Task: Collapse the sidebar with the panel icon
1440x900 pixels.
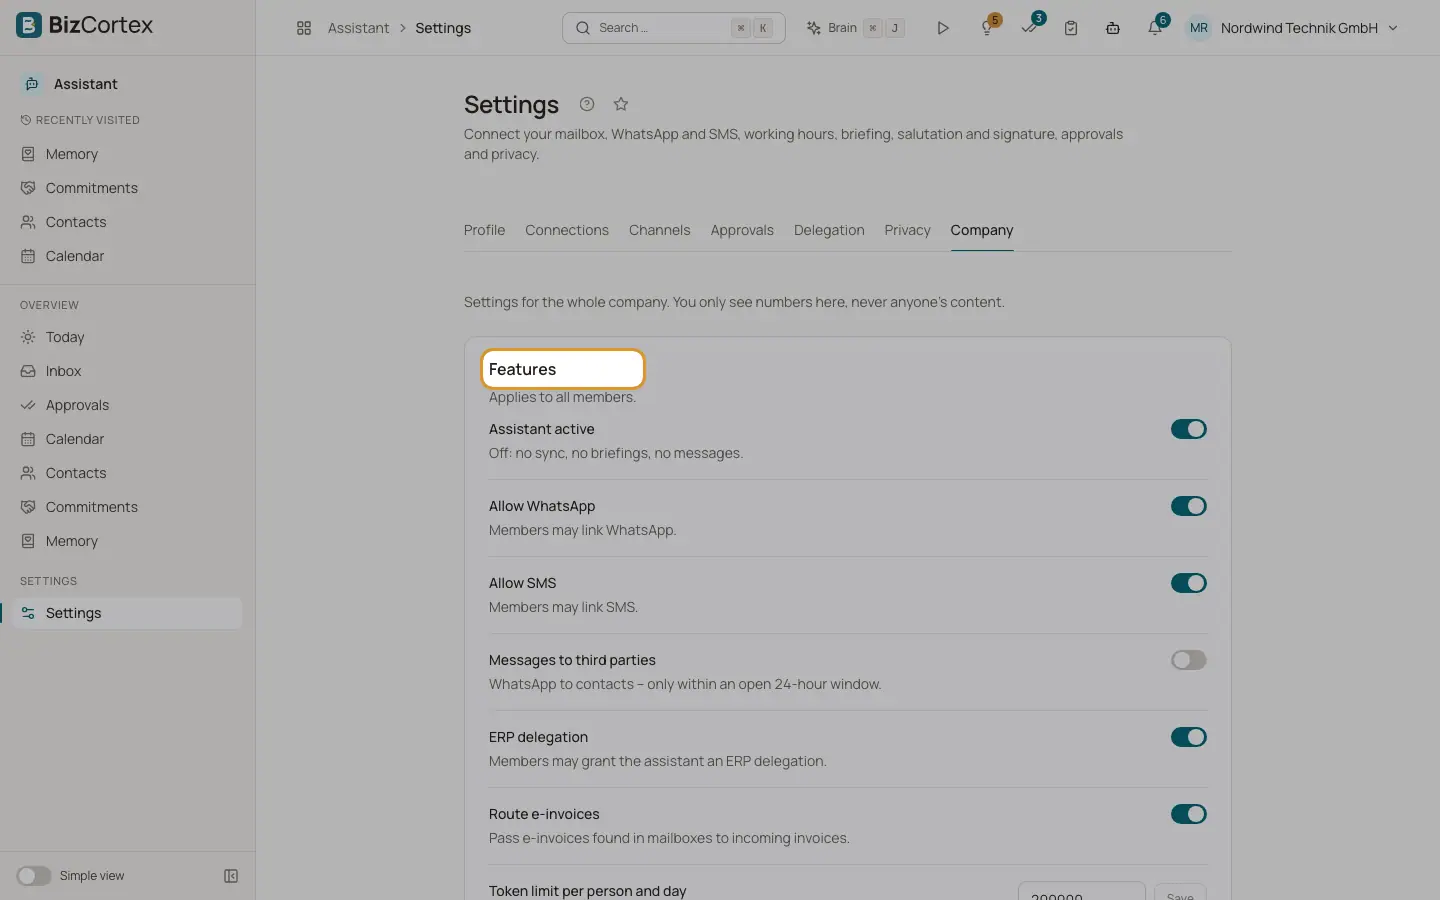Action: click(x=231, y=876)
